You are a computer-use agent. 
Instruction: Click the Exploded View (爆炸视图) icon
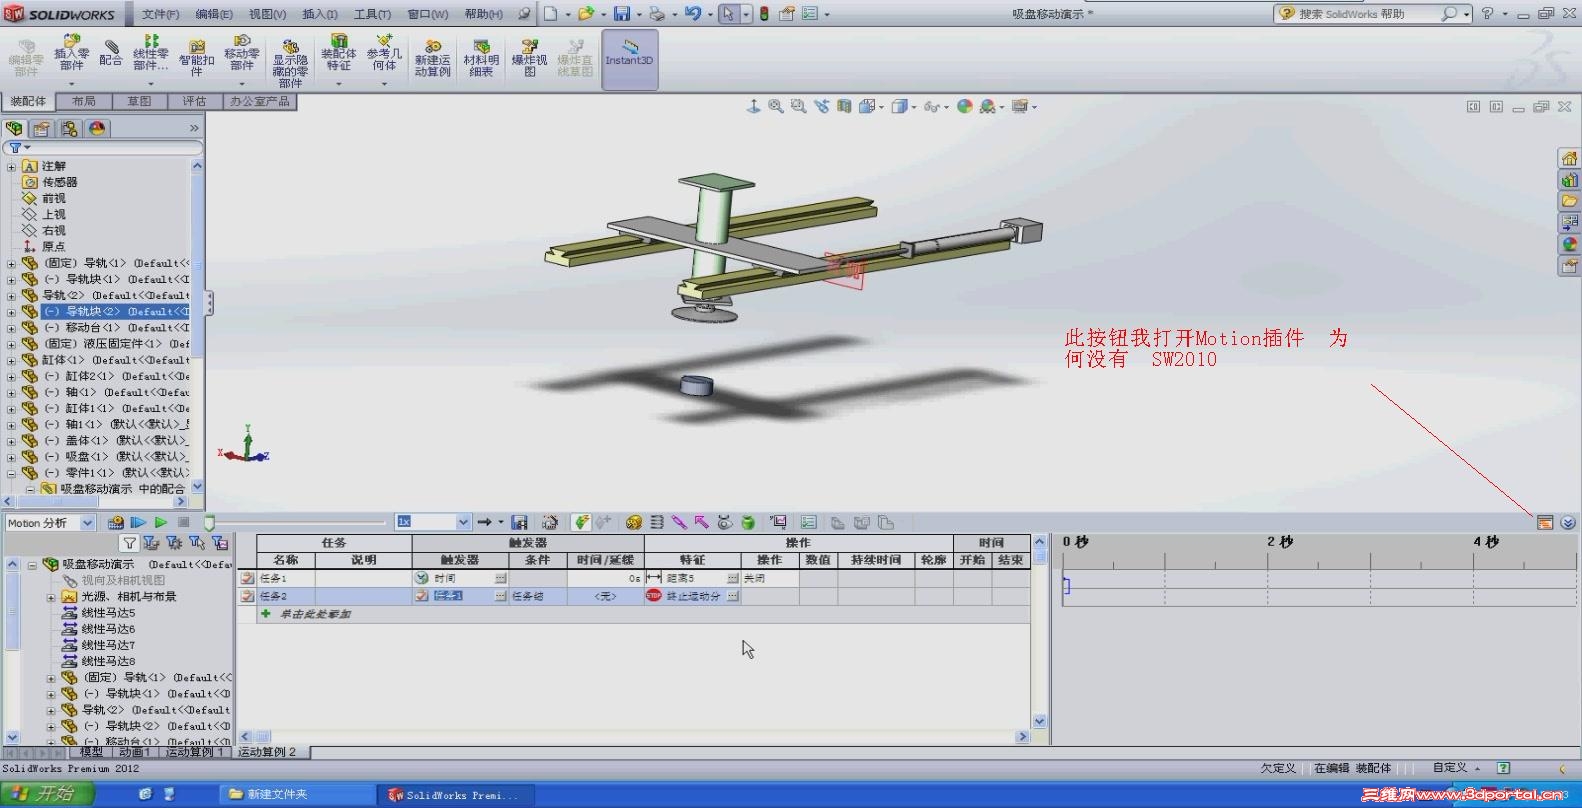(x=530, y=58)
